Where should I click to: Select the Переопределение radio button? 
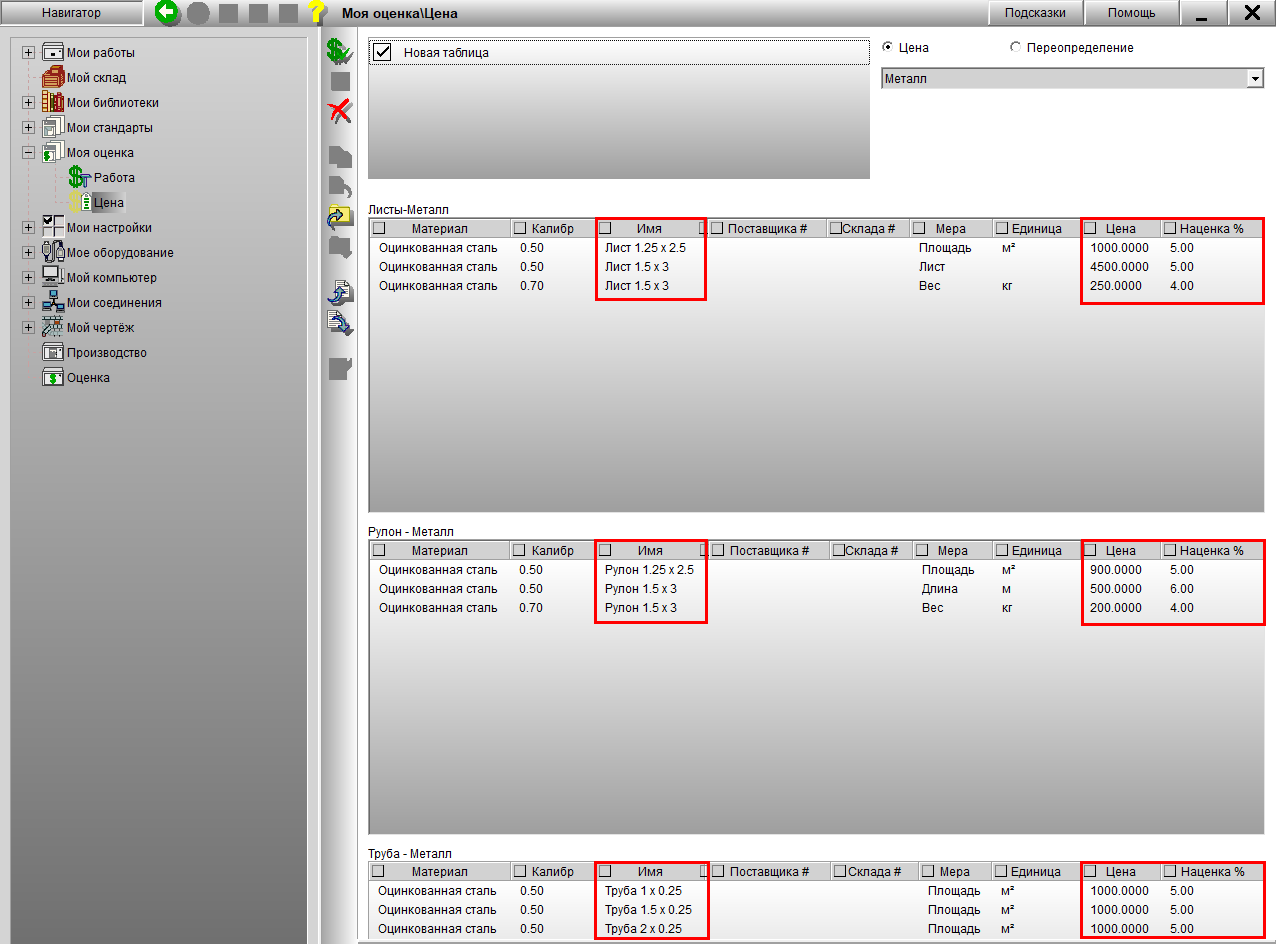[x=1015, y=47]
